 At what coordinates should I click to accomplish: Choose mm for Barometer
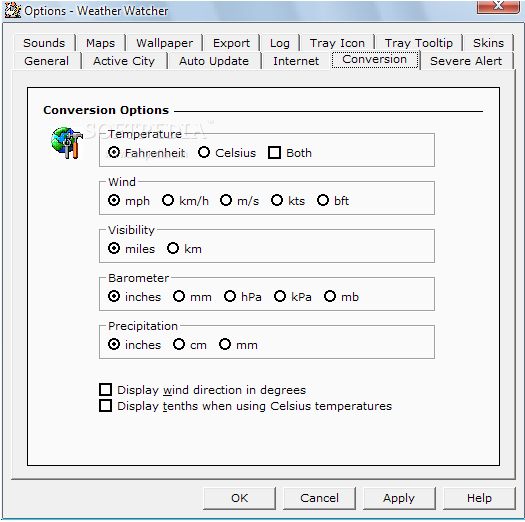192,296
